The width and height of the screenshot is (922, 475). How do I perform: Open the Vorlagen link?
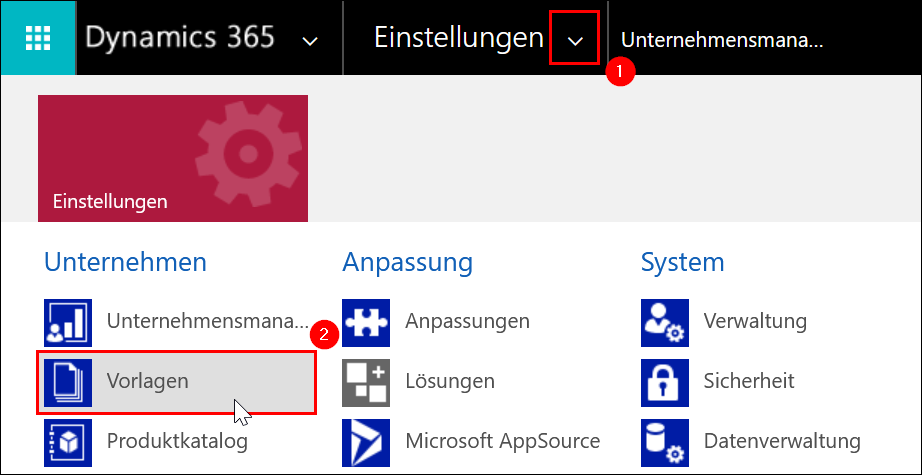click(x=148, y=381)
